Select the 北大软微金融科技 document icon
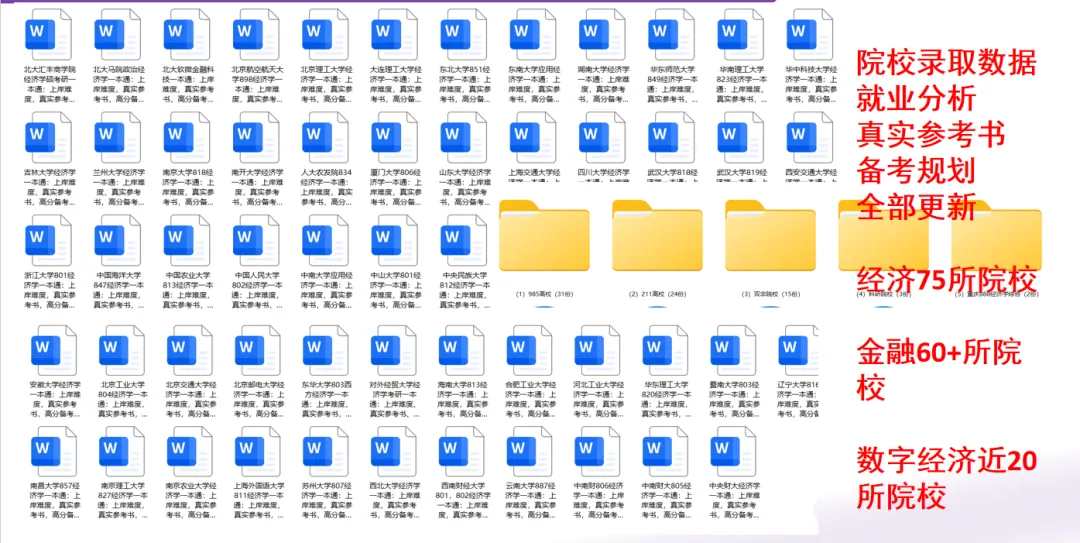Screen dimensions: 1080x543 tap(187, 34)
